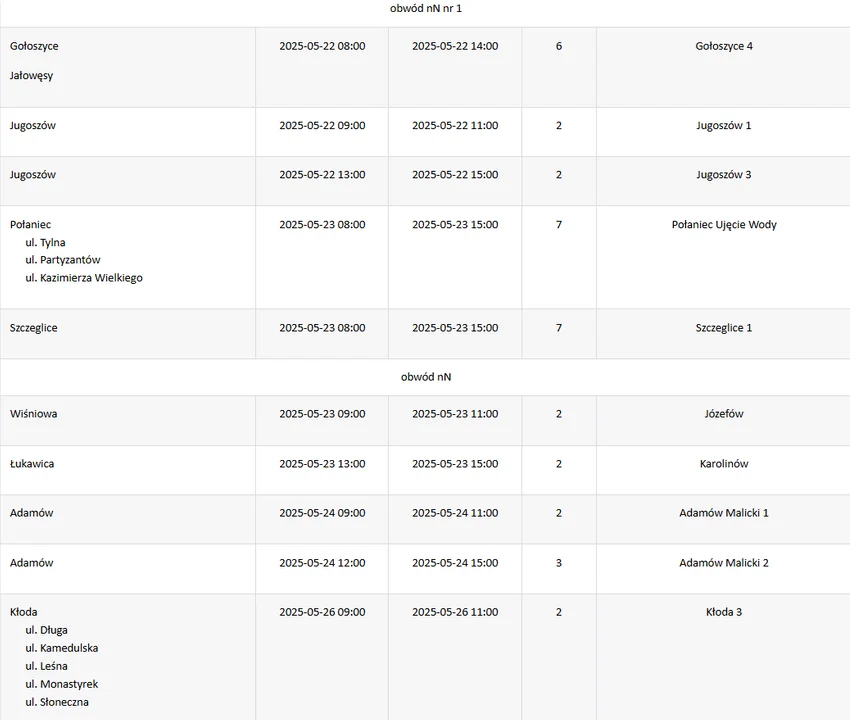Select the Jugoszów 3 station cell
The height and width of the screenshot is (720, 850).
(x=724, y=175)
